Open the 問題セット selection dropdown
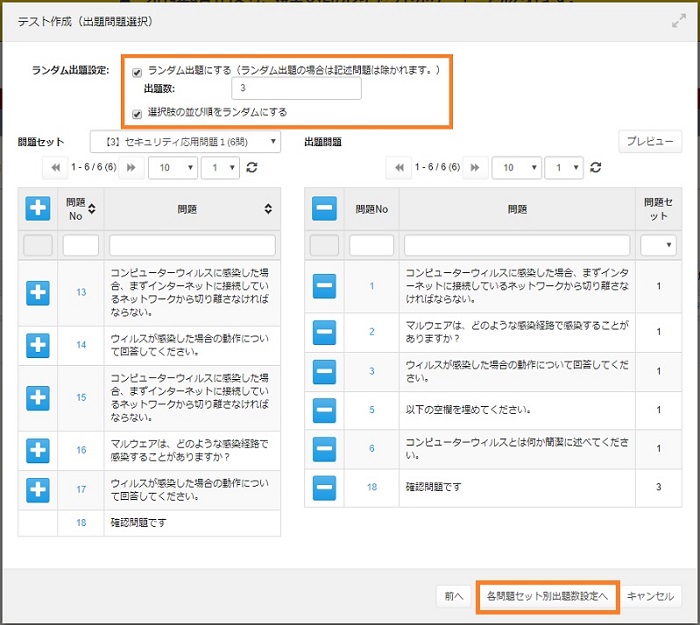 tap(185, 142)
